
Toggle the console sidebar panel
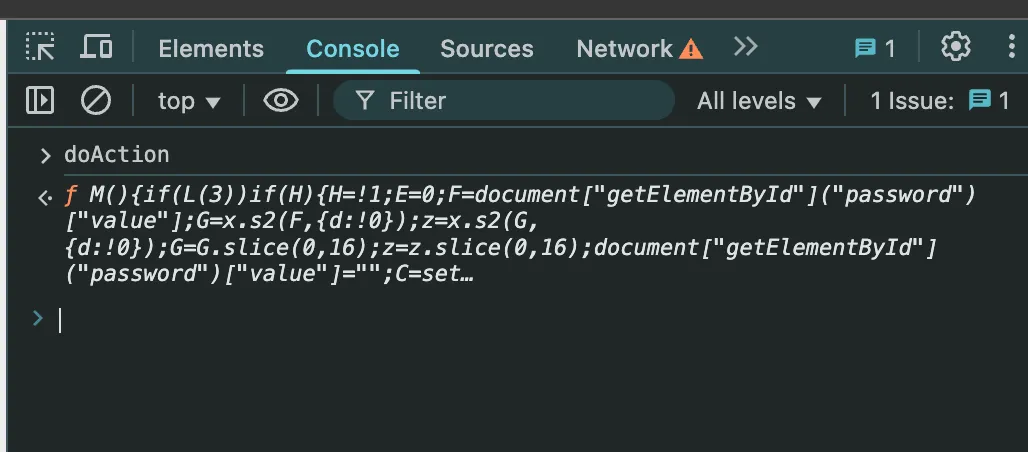coord(40,100)
